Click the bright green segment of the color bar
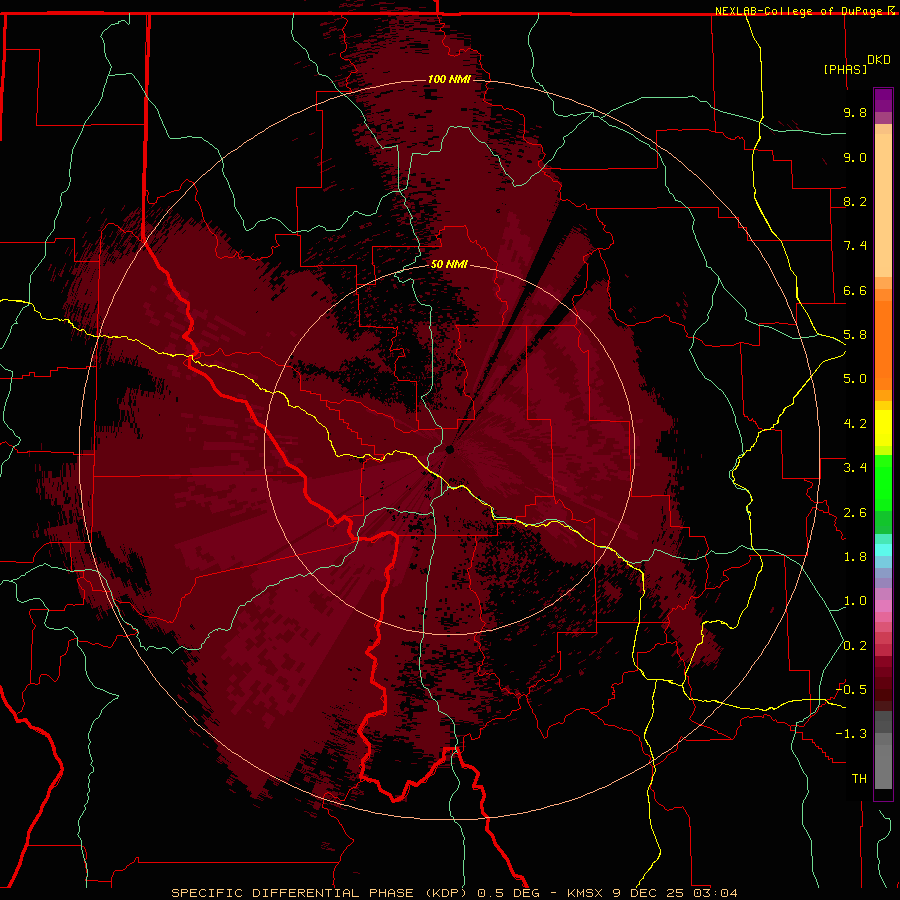The height and width of the screenshot is (900, 900). 883,483
